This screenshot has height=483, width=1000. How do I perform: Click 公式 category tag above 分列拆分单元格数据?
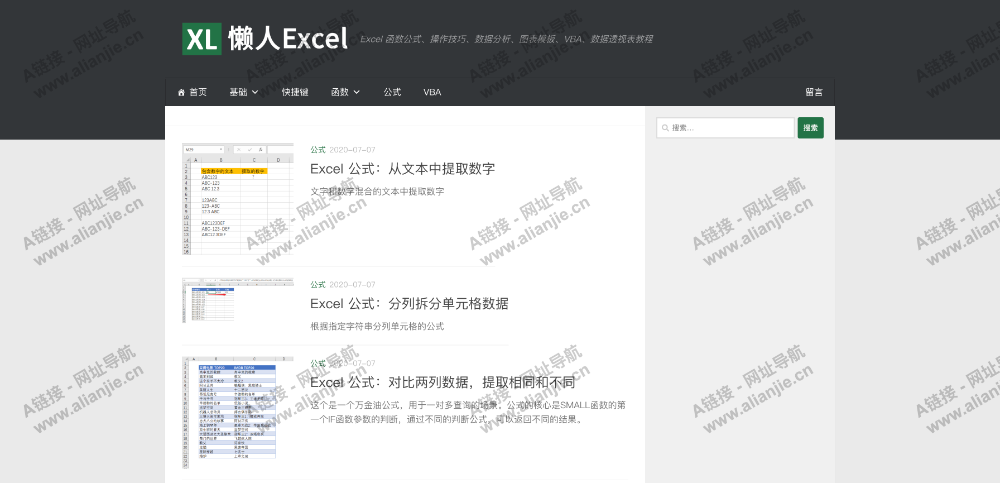318,285
